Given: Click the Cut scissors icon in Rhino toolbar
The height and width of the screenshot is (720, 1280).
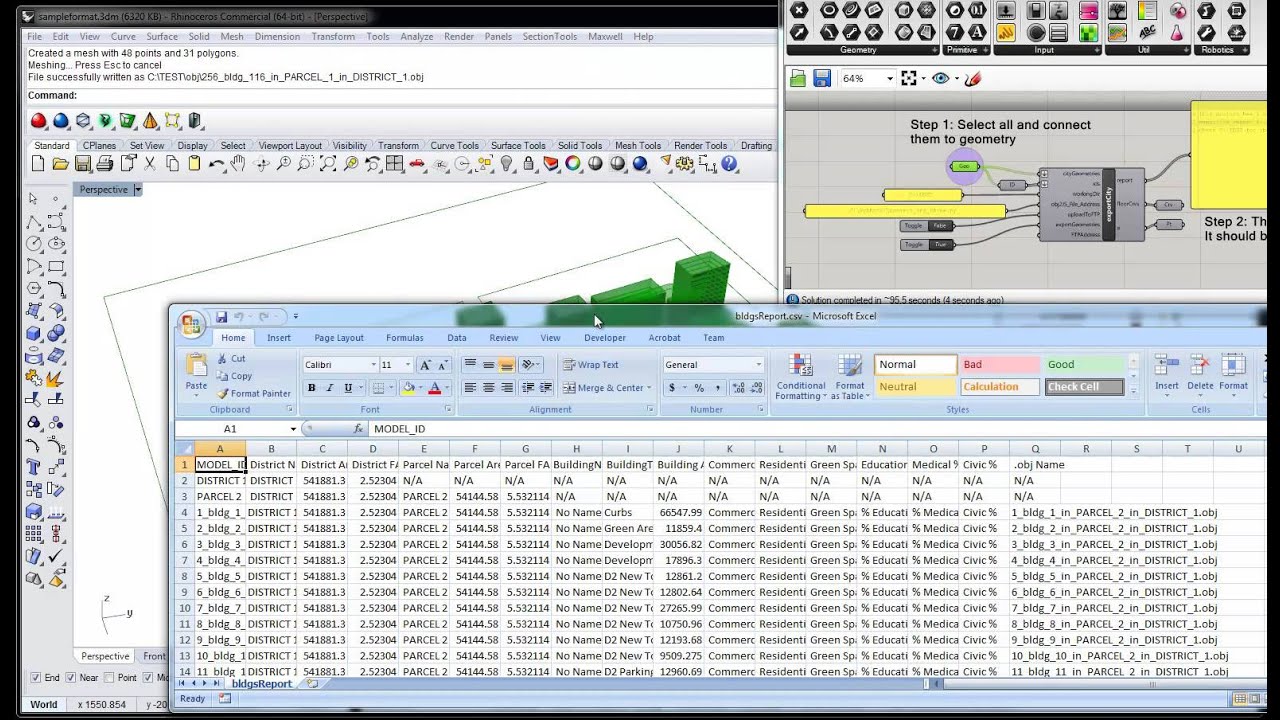Looking at the screenshot, I should [150, 164].
